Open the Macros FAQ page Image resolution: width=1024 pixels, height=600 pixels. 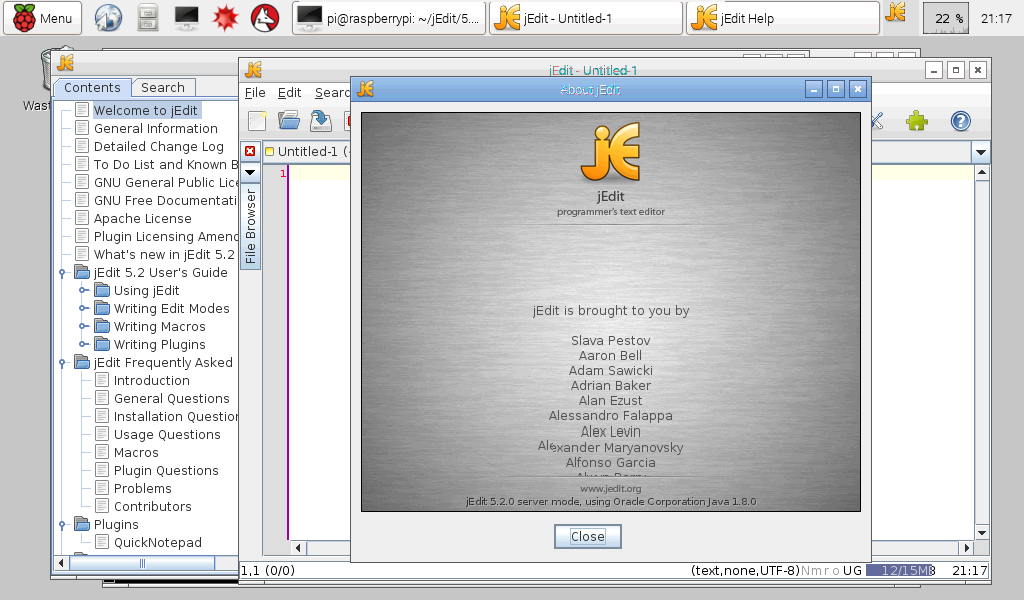pyautogui.click(x=136, y=452)
